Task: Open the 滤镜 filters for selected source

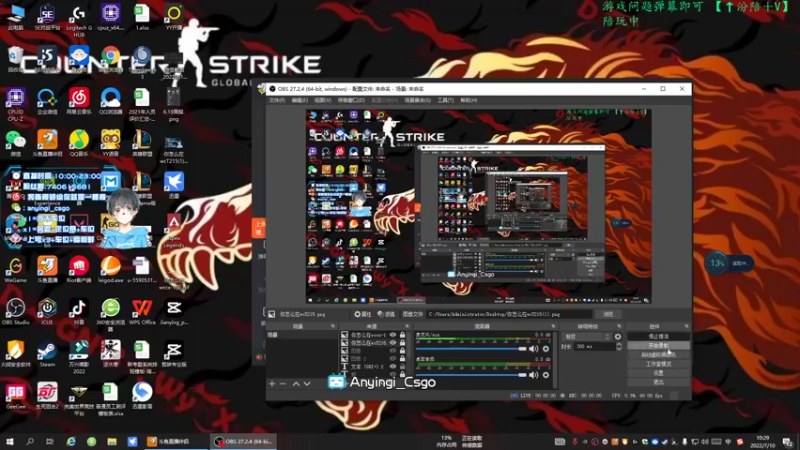Action: [386, 314]
